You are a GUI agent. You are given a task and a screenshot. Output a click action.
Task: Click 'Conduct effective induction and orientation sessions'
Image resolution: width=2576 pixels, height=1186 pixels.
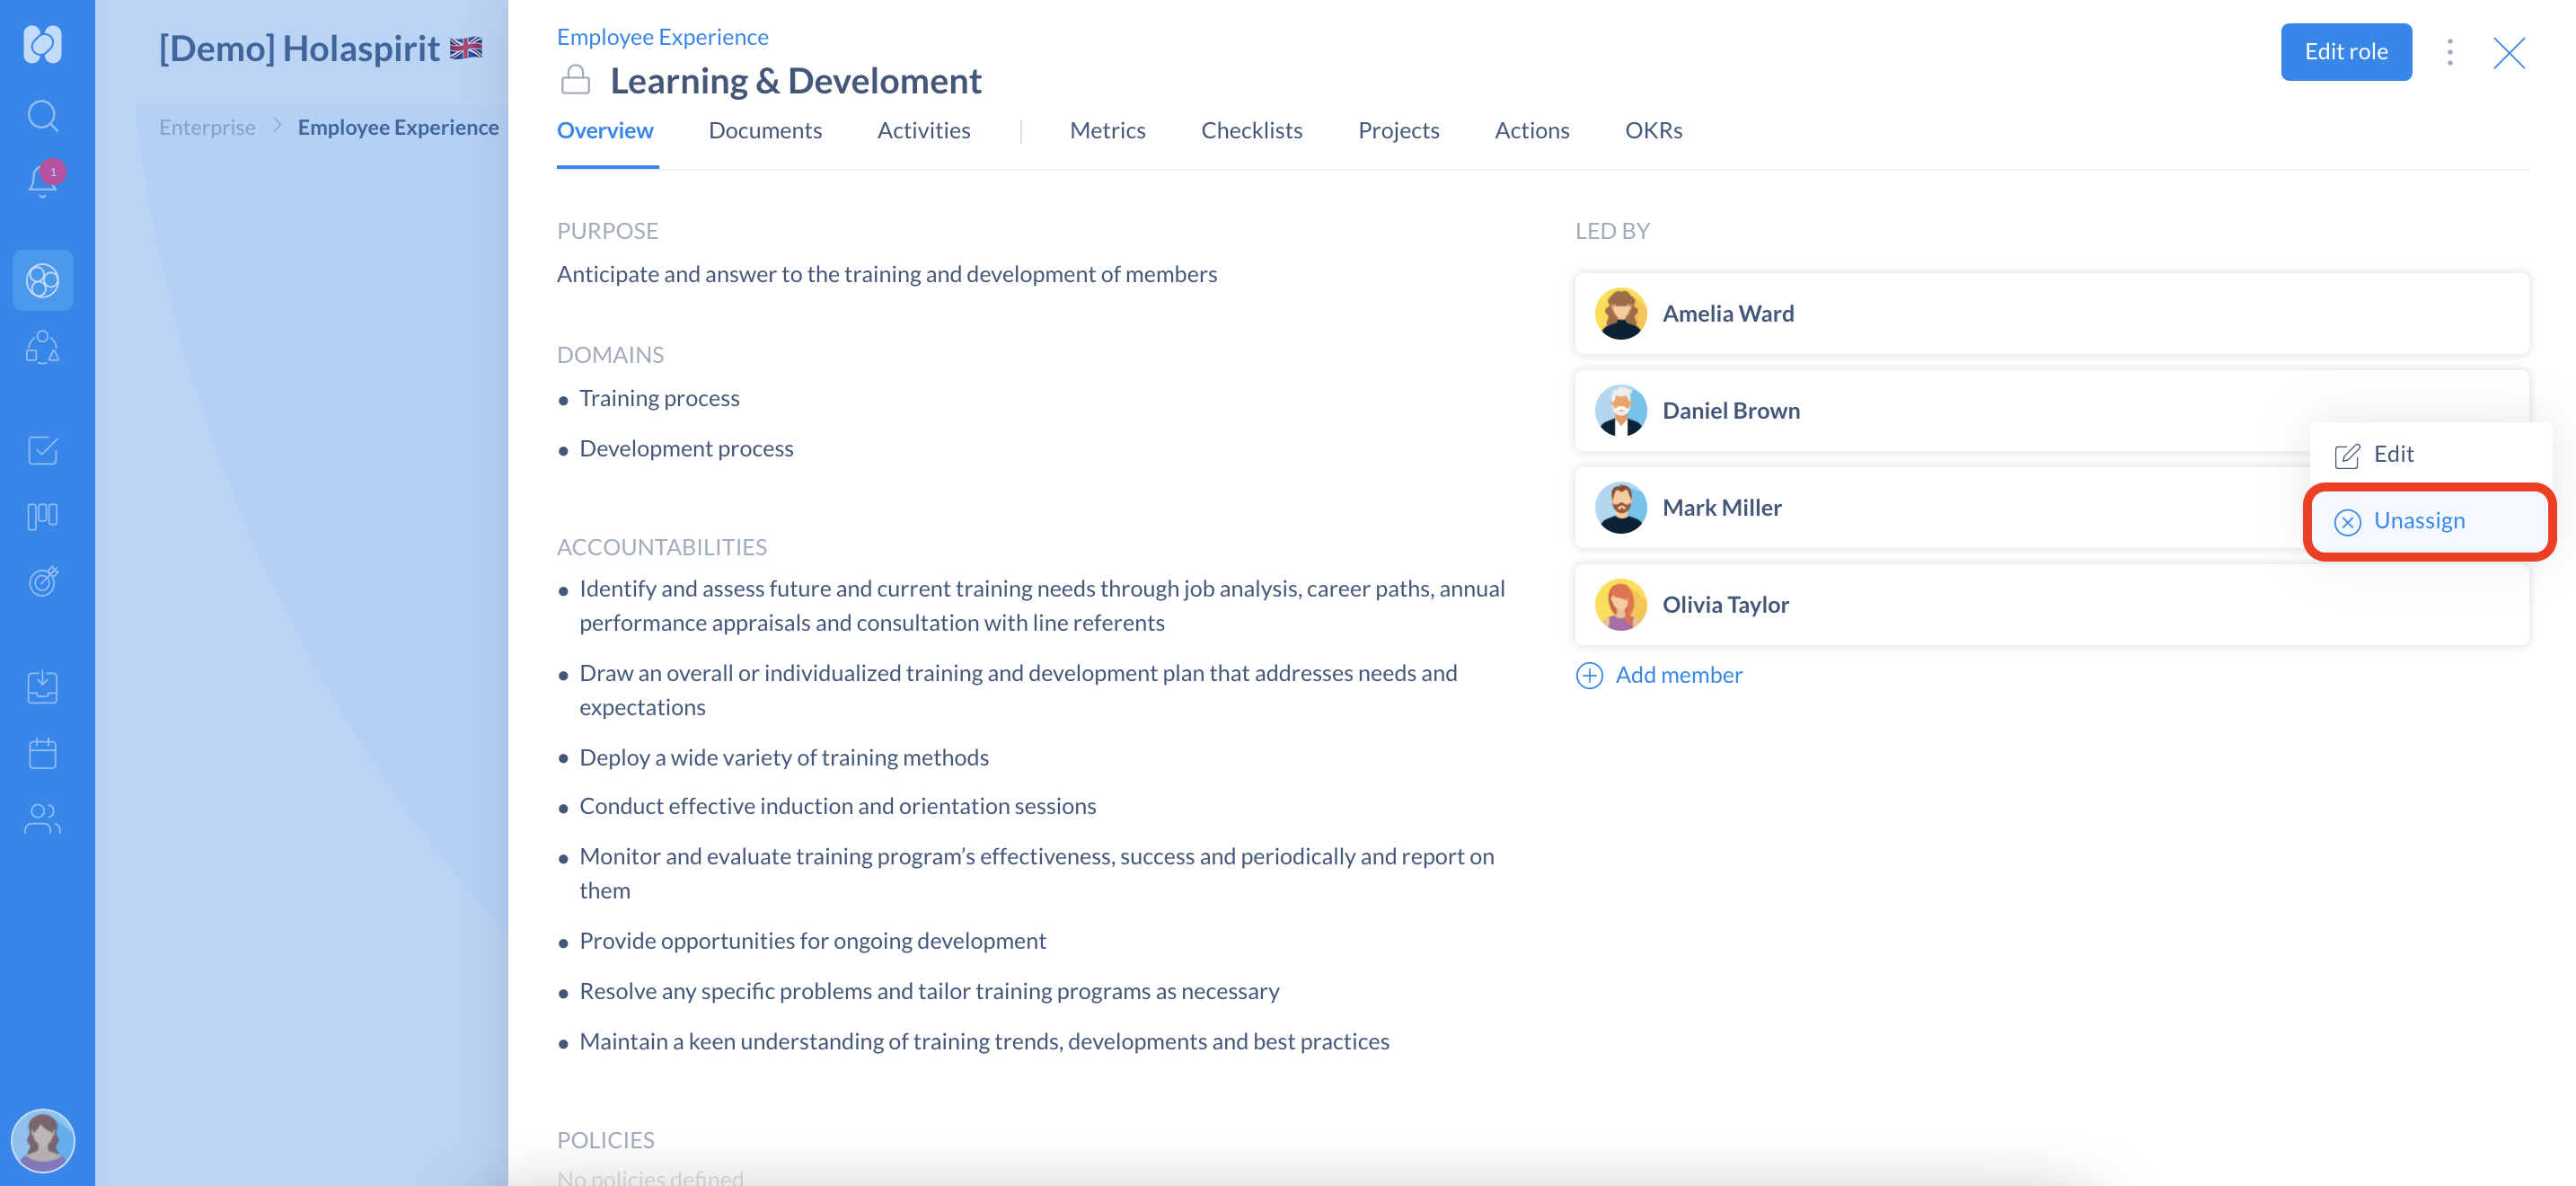(x=837, y=806)
